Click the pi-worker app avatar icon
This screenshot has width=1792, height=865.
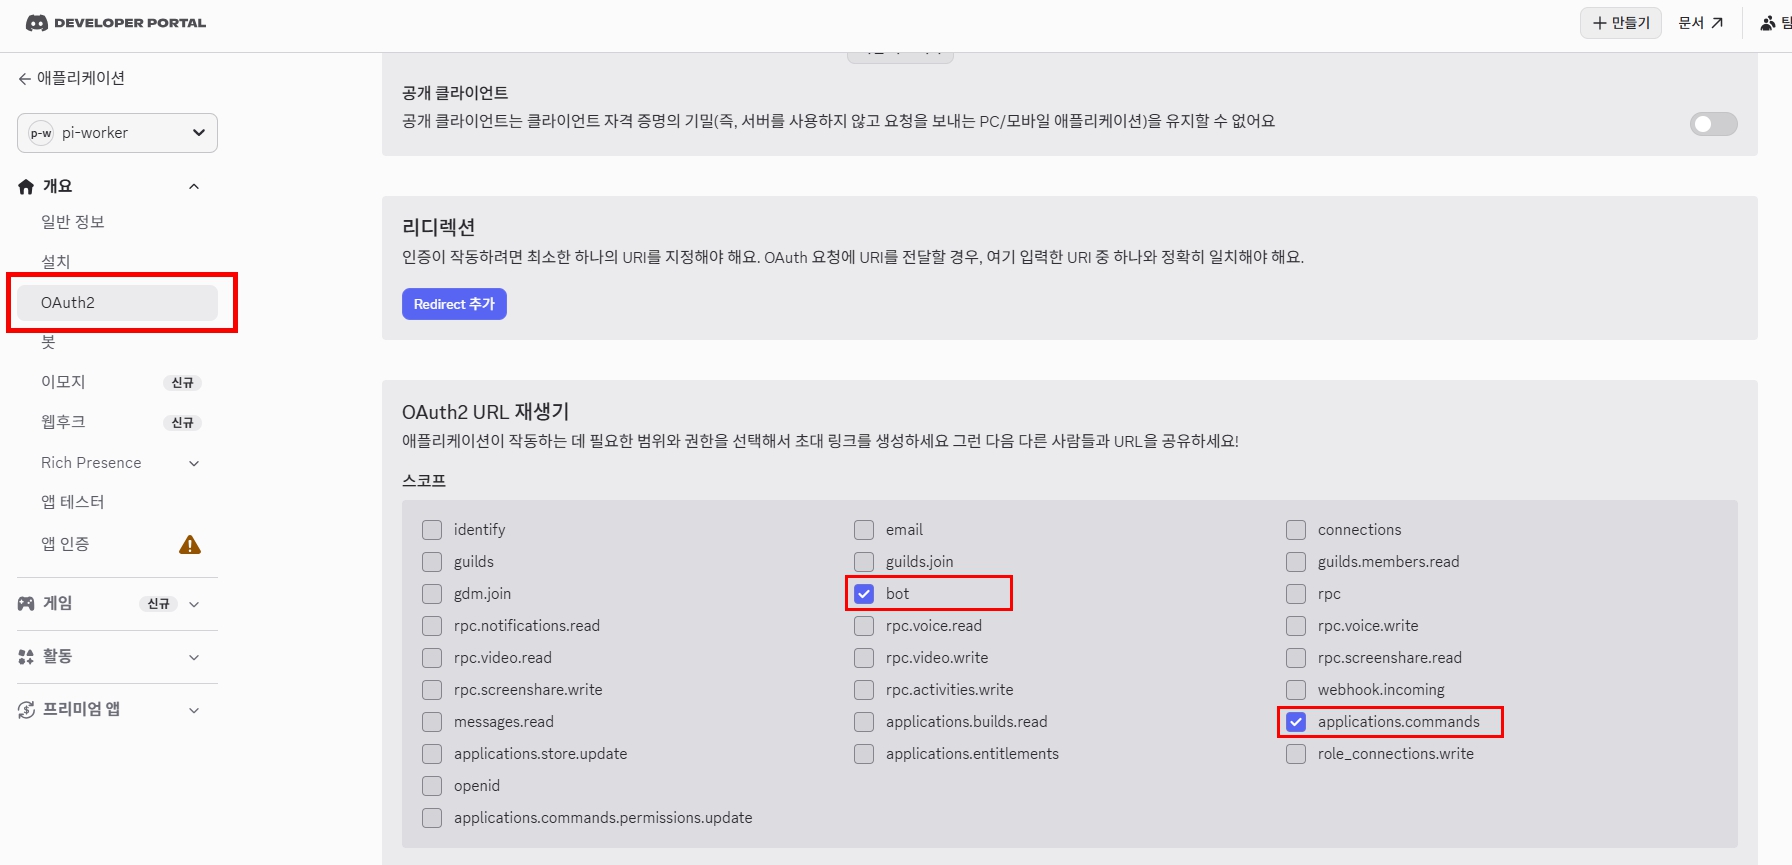click(41, 133)
